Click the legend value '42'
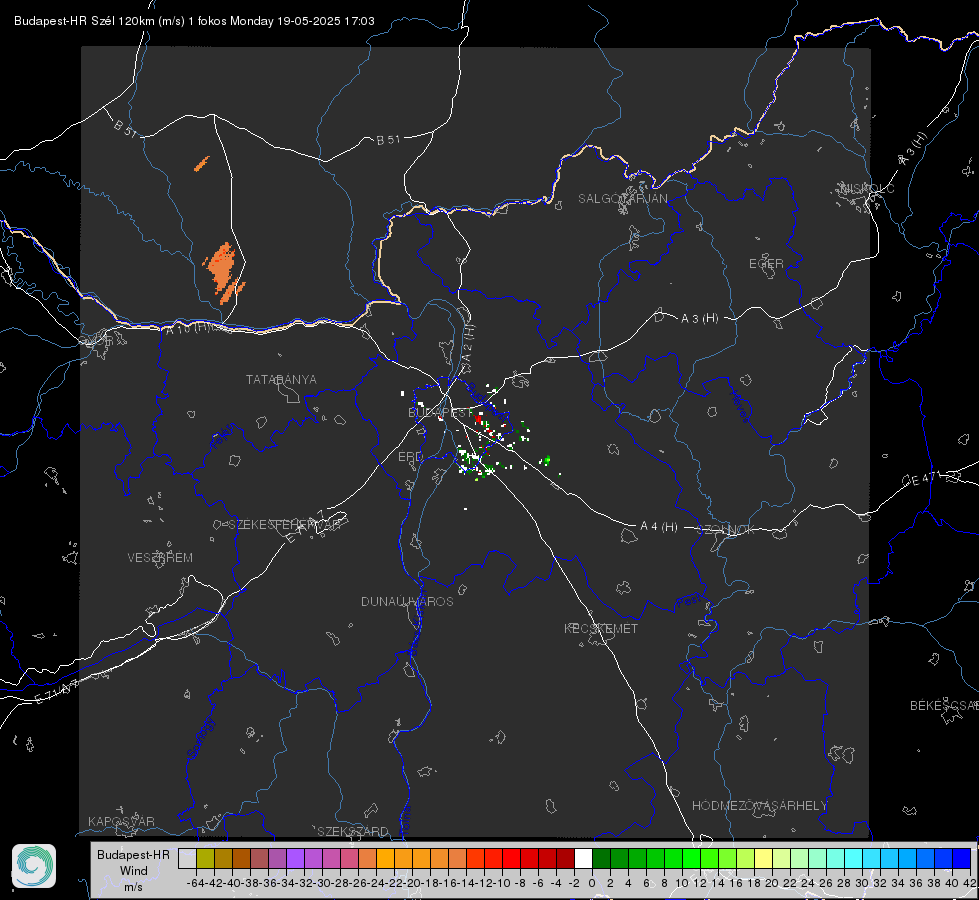Image resolution: width=979 pixels, height=900 pixels. pos(970,883)
